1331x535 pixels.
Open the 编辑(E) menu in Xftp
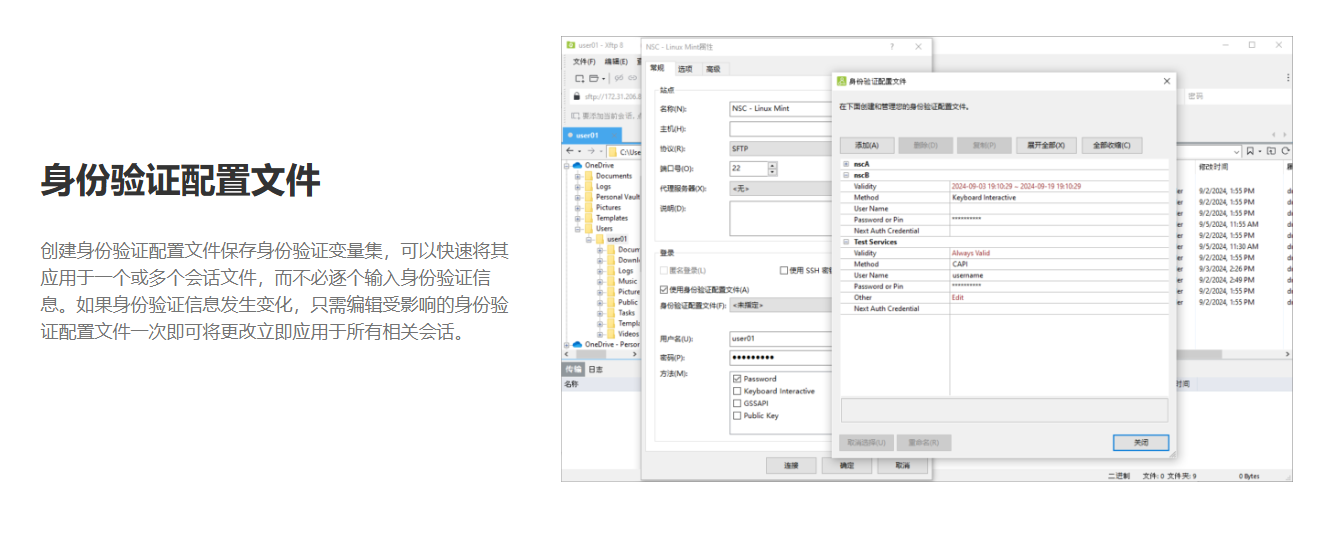tap(614, 62)
